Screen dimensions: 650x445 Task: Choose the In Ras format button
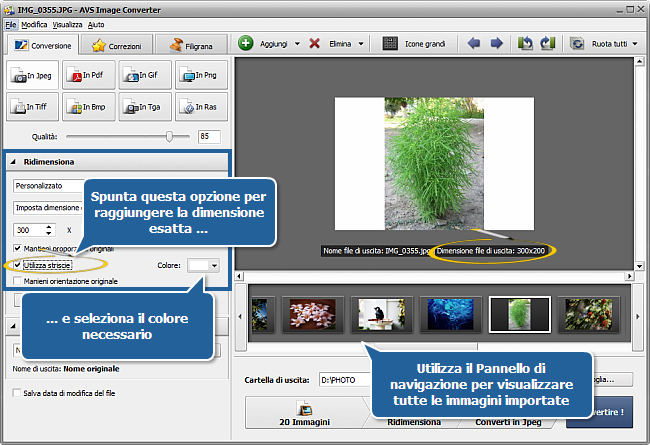tap(200, 106)
